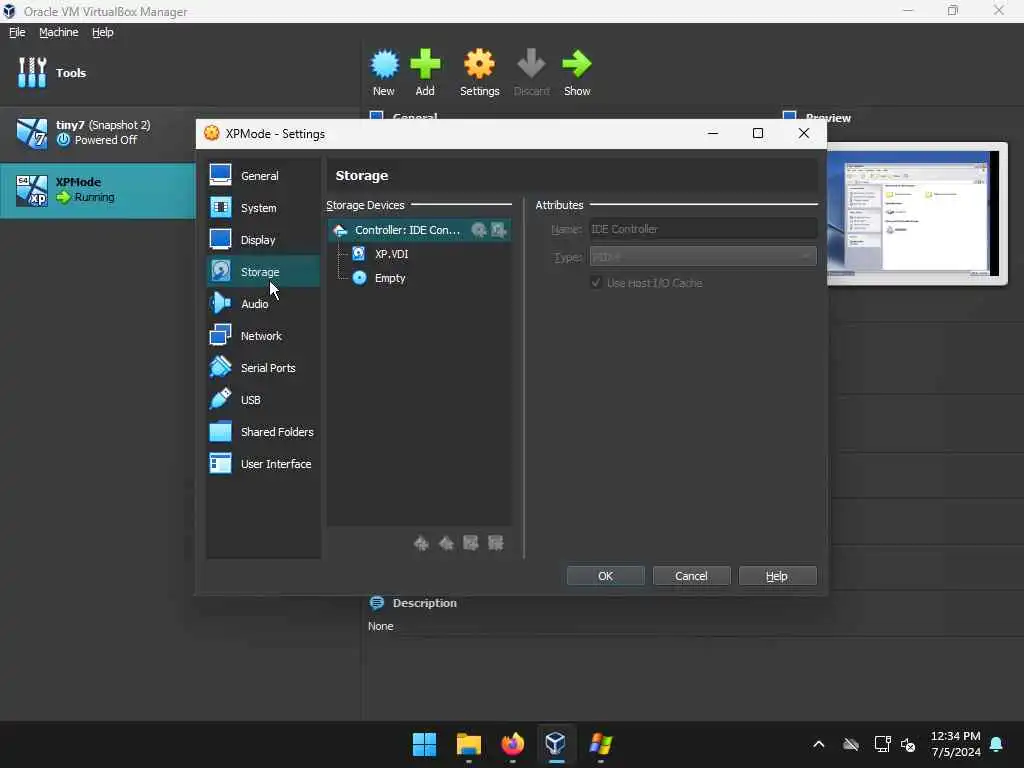Click the muted volume tray icon
Viewport: 1024px width, 768px height.
click(908, 744)
